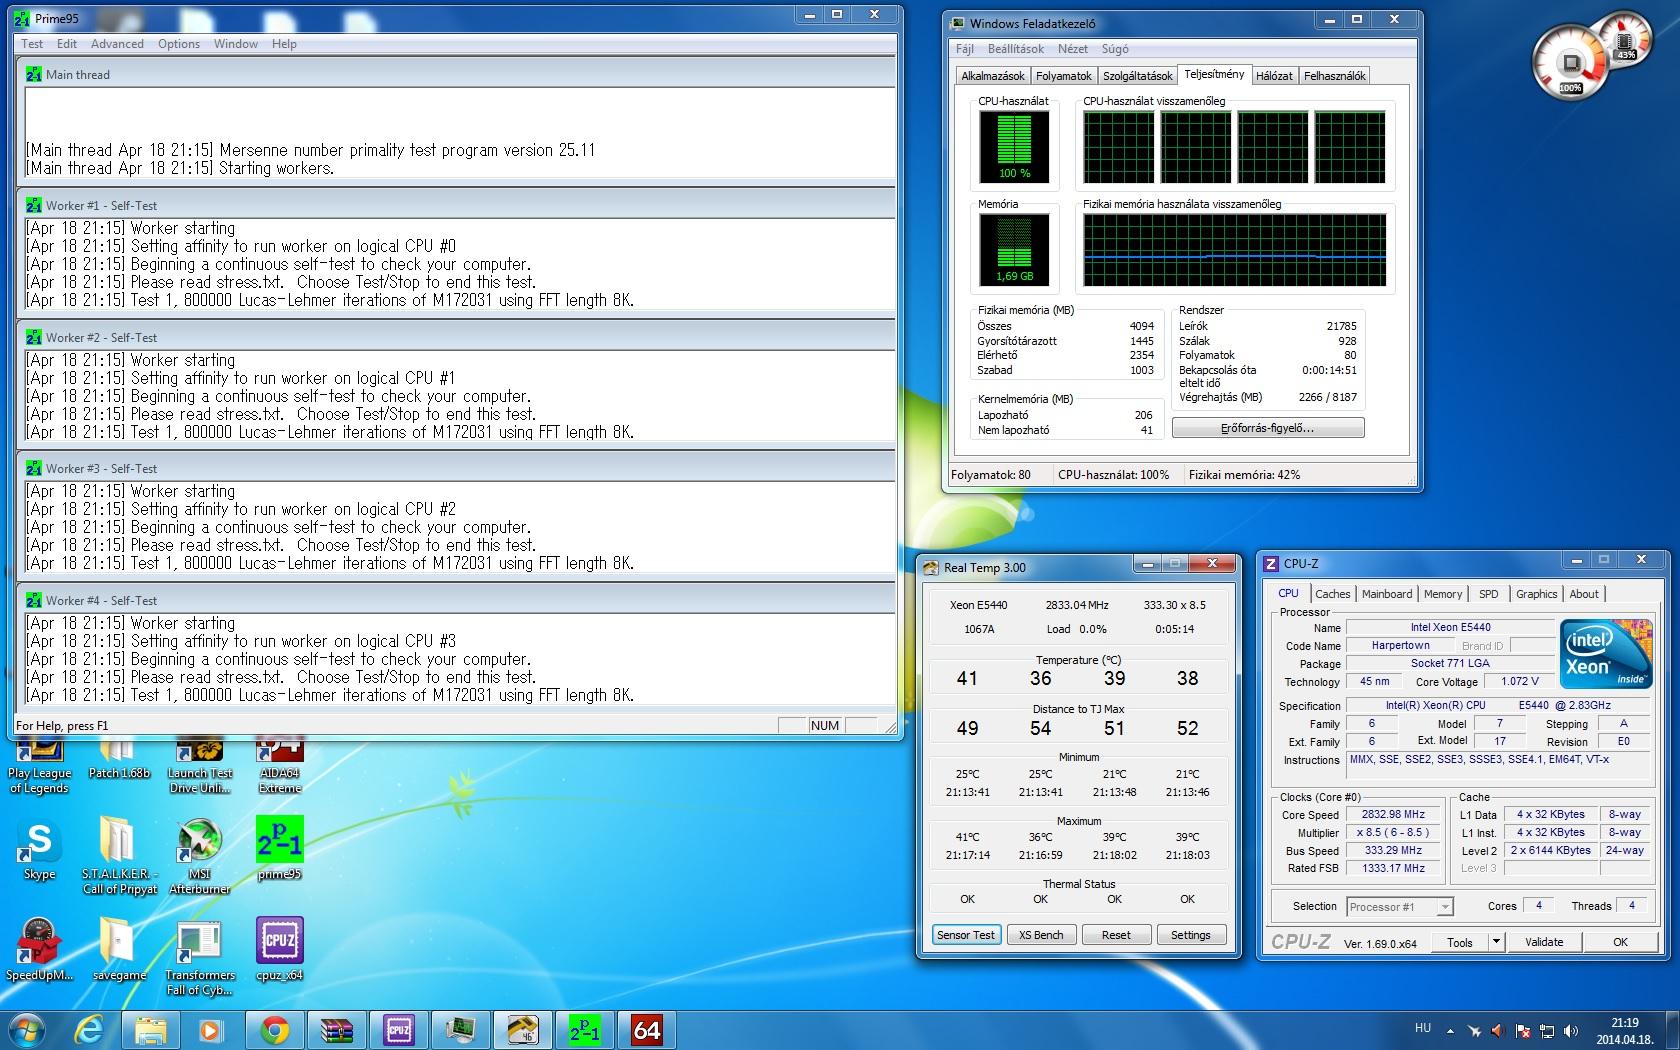Open the Window menu in Prime95

coord(236,44)
